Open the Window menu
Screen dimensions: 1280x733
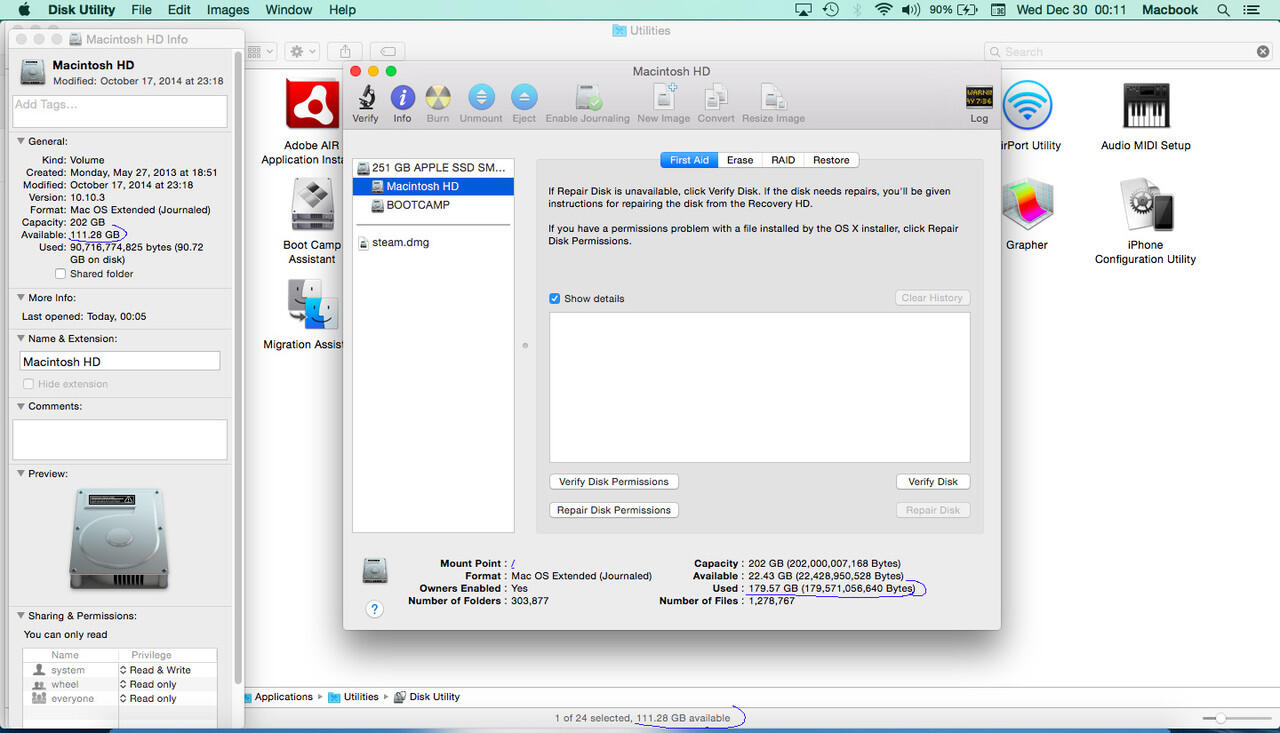pyautogui.click(x=289, y=10)
